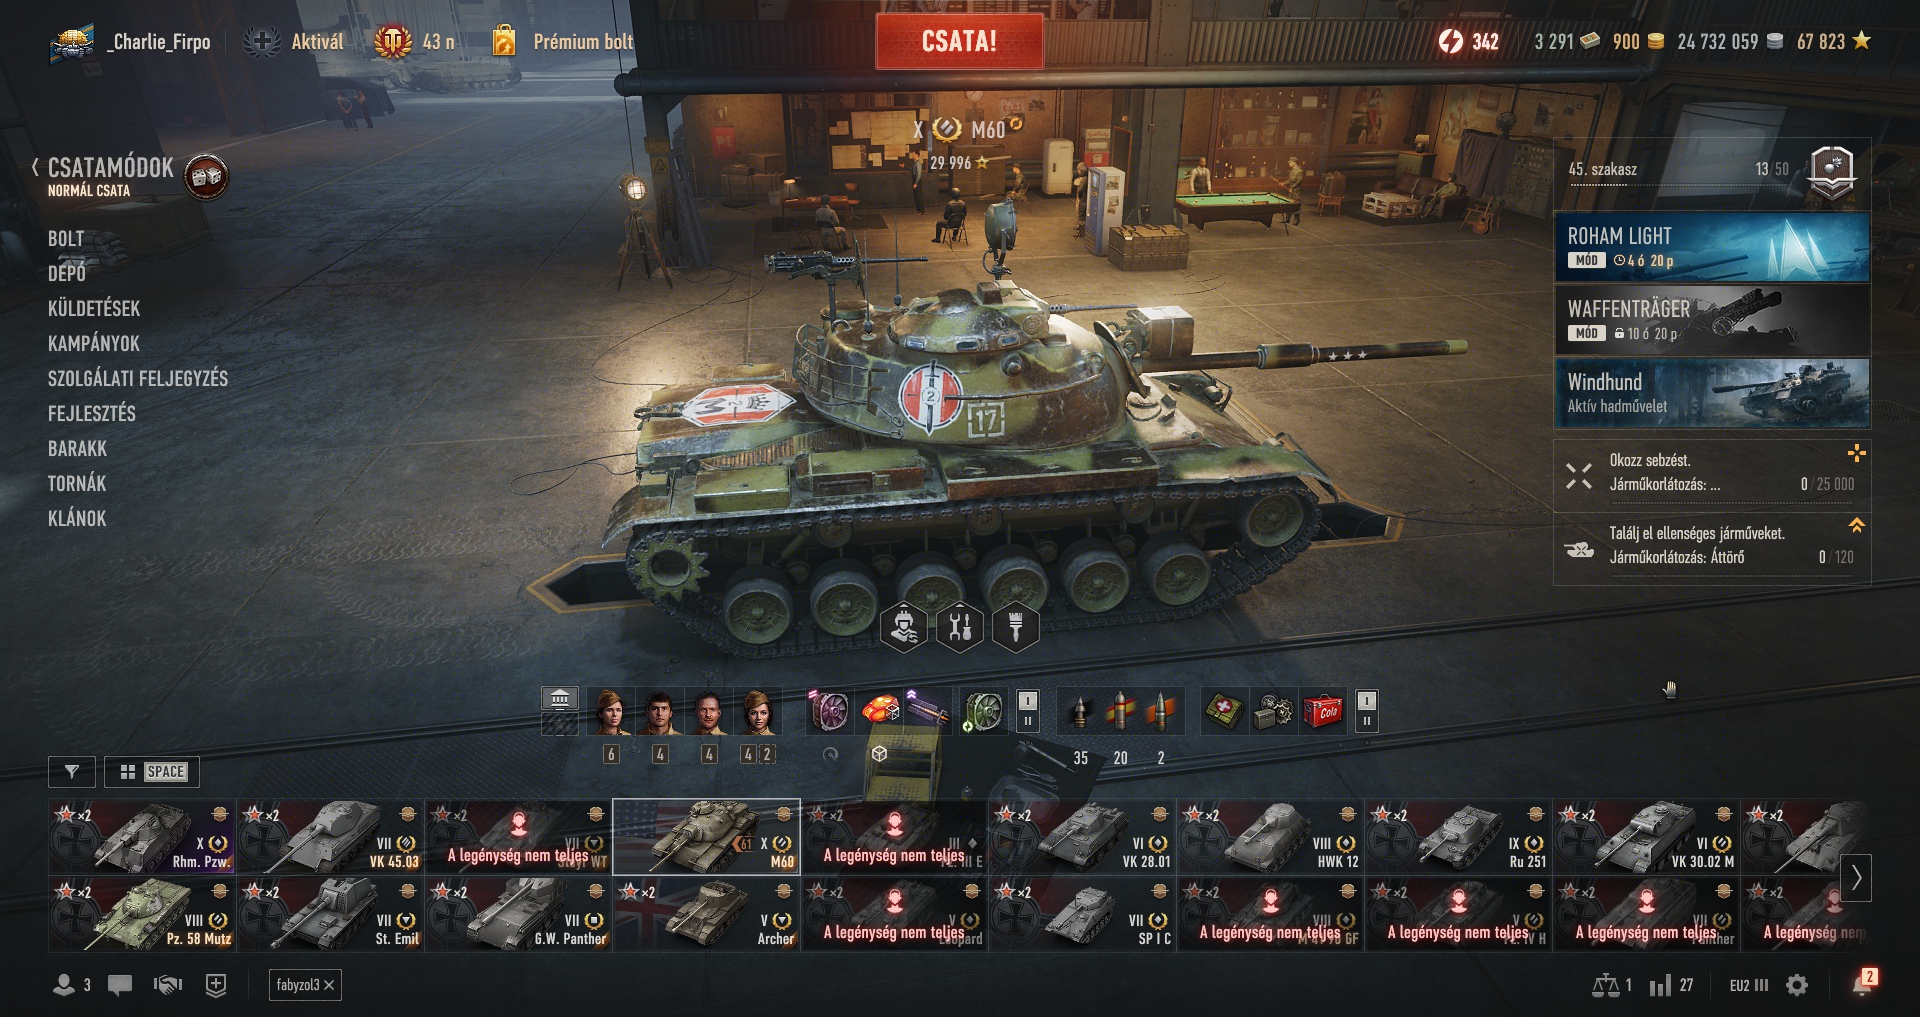
Task: Toggle the SPACE carousel grid view
Action: [x=152, y=772]
